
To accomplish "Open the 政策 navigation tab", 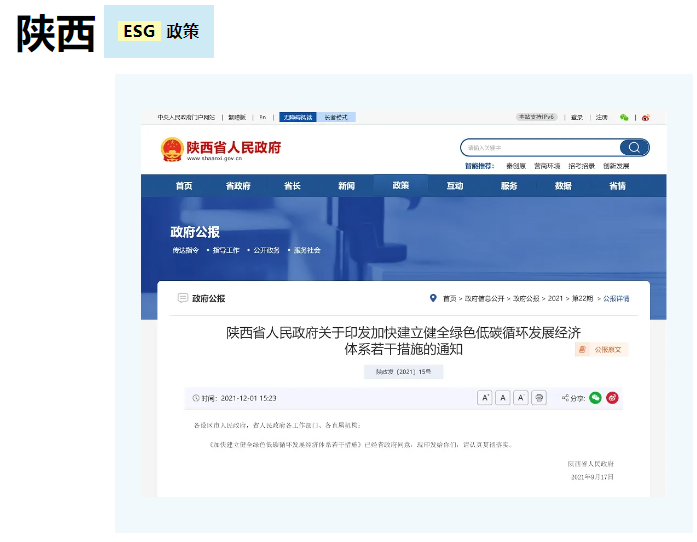I will point(401,185).
